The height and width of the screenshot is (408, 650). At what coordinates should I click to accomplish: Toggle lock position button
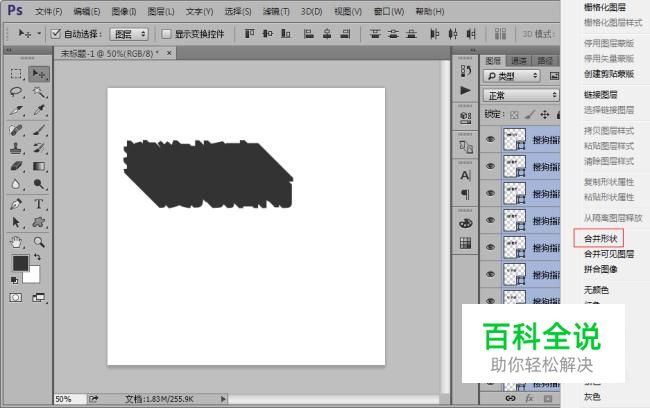click(545, 115)
